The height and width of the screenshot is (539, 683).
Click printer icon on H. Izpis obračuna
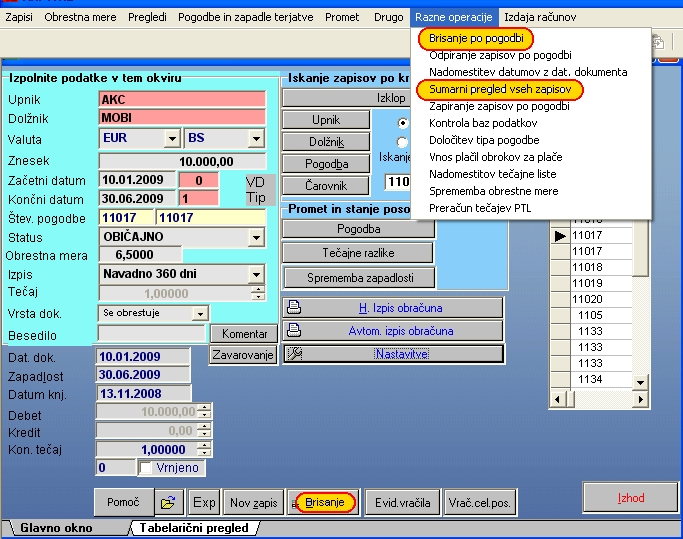tap(294, 308)
